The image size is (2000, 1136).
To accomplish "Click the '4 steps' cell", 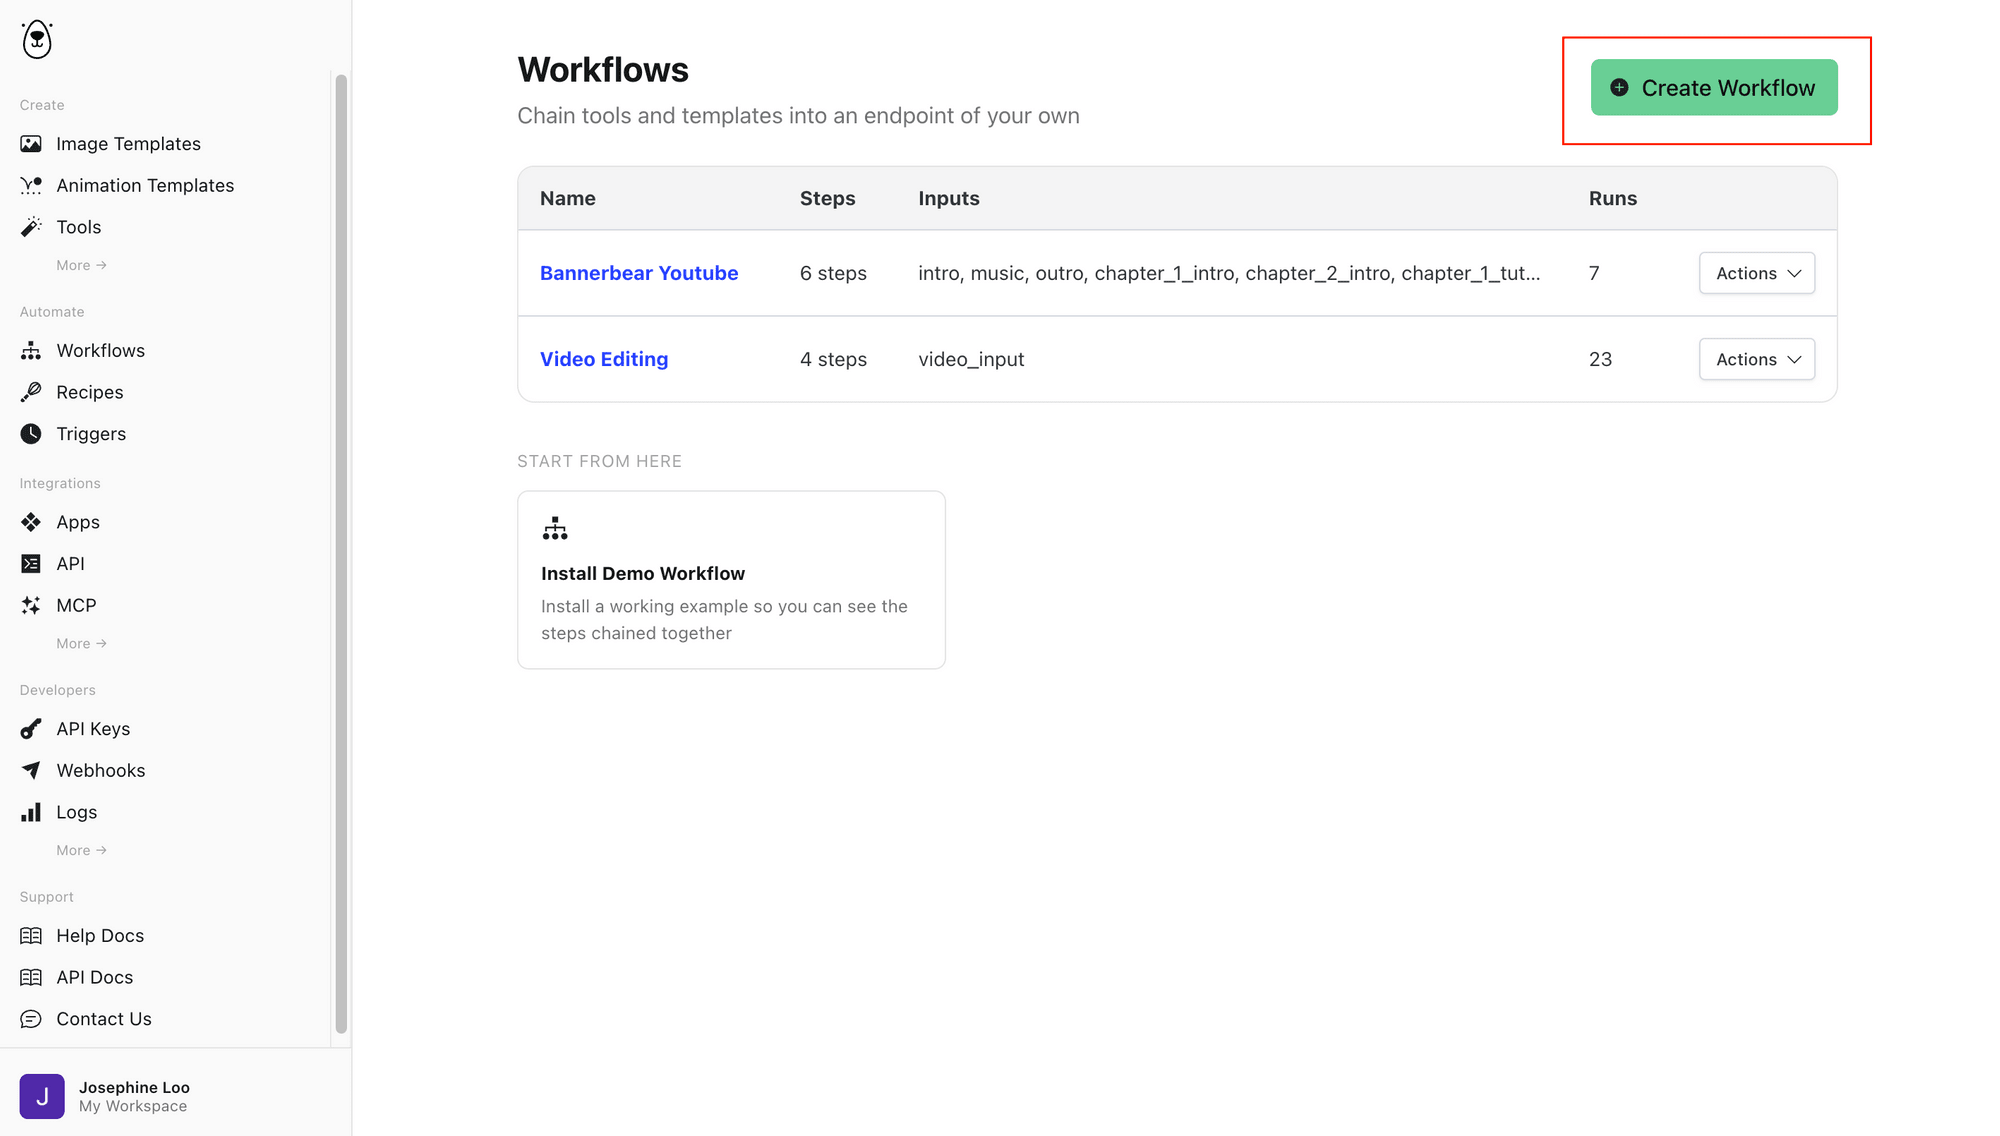I will pos(833,359).
